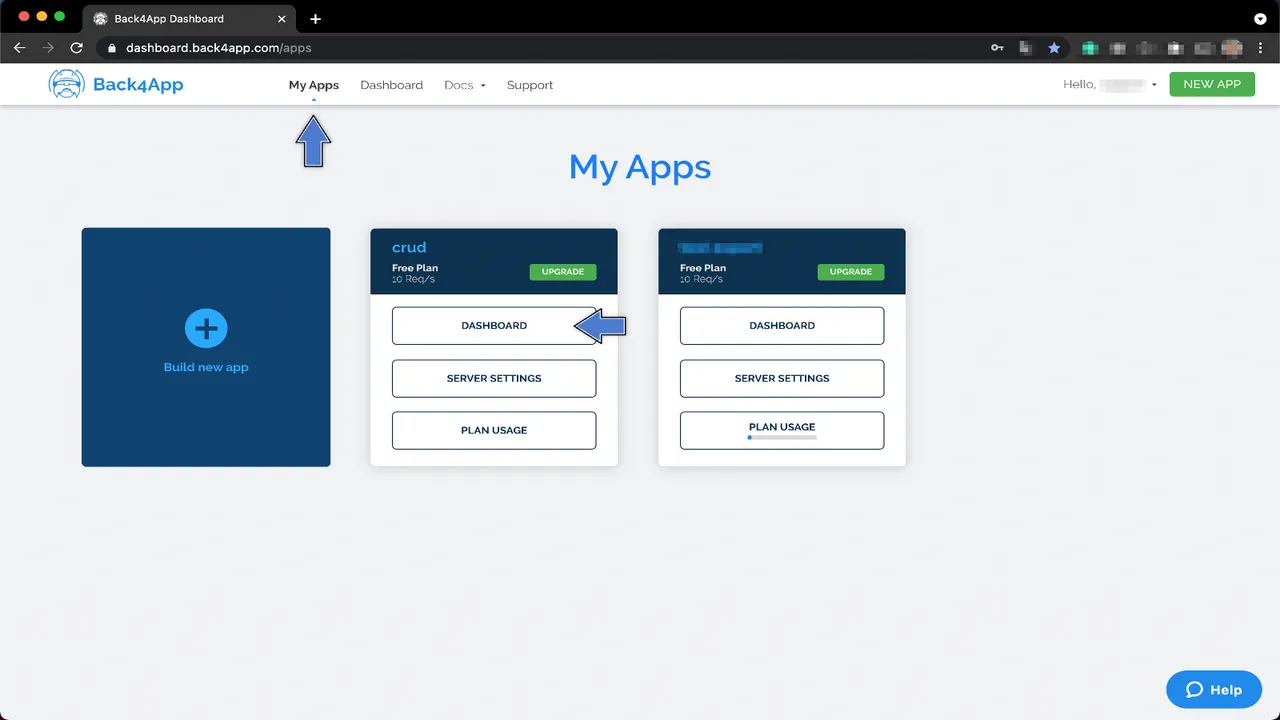Click the green NEW APP button
The image size is (1280, 720).
1212,84
